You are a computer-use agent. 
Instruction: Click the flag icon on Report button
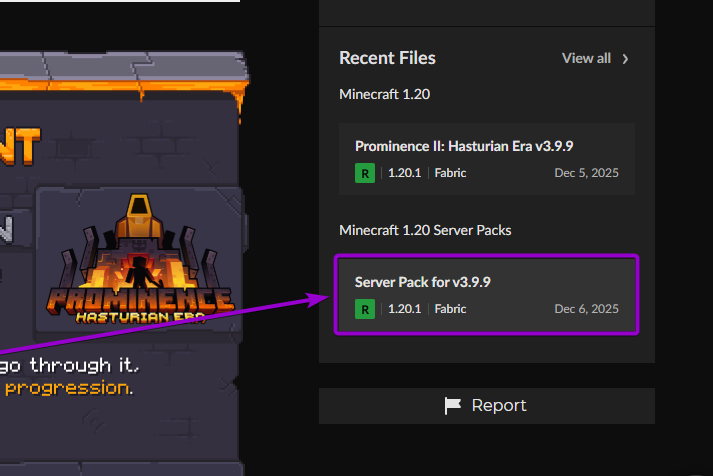point(452,406)
